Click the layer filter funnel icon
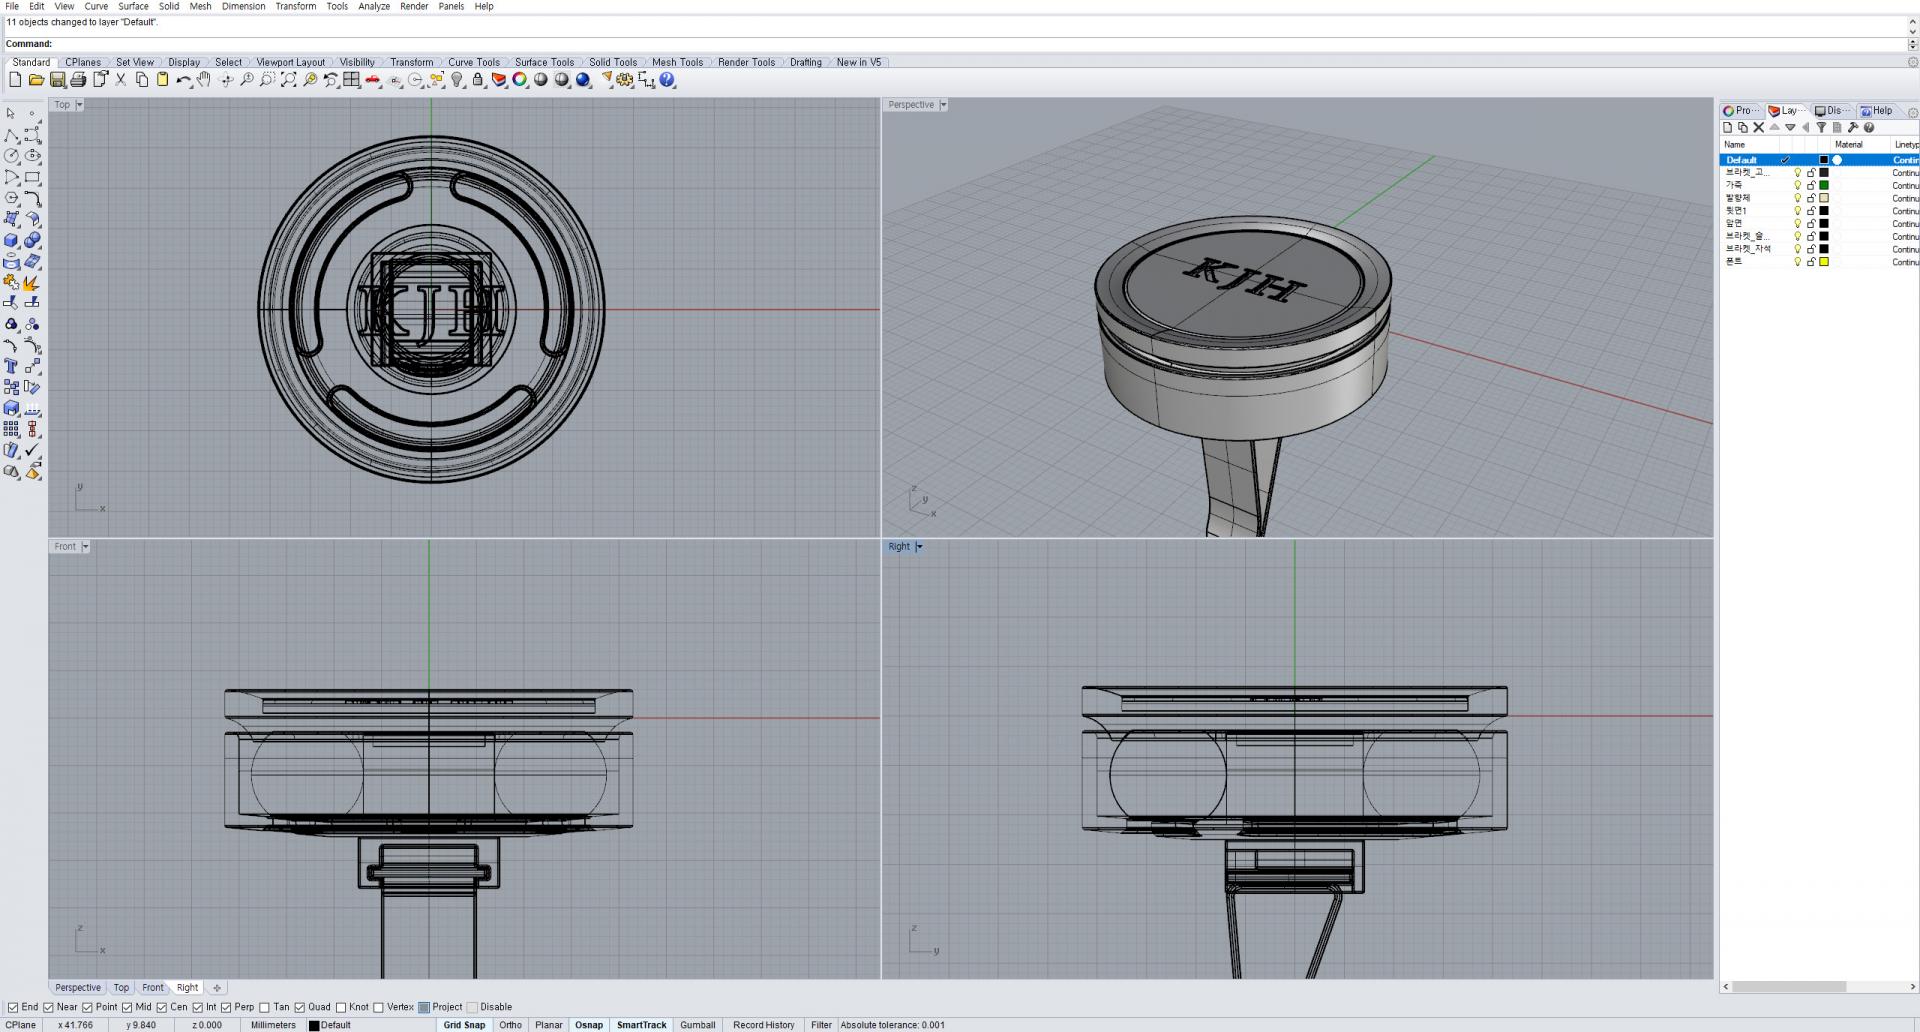Viewport: 1920px width, 1032px height. [1821, 127]
